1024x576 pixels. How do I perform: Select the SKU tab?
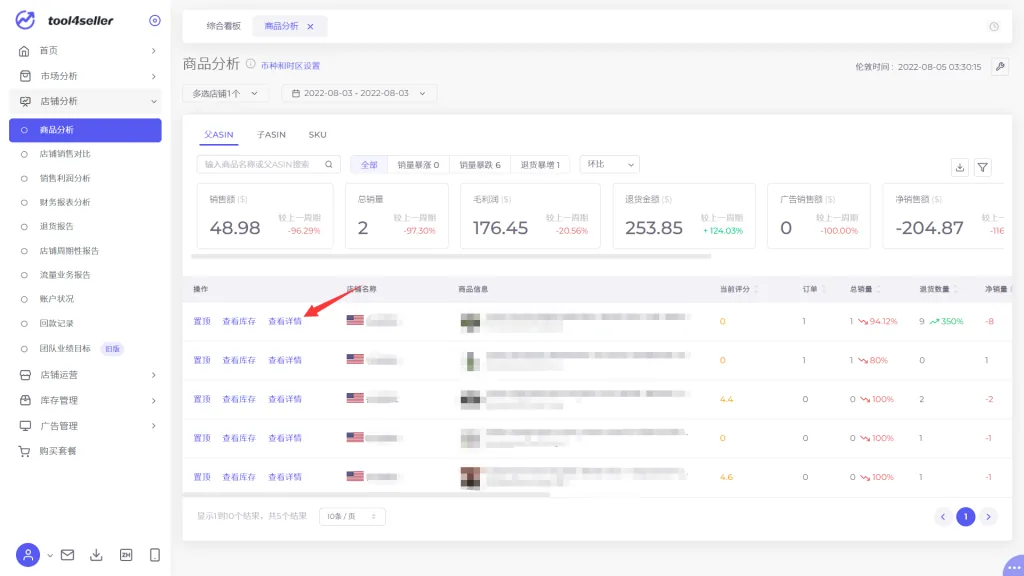click(317, 135)
